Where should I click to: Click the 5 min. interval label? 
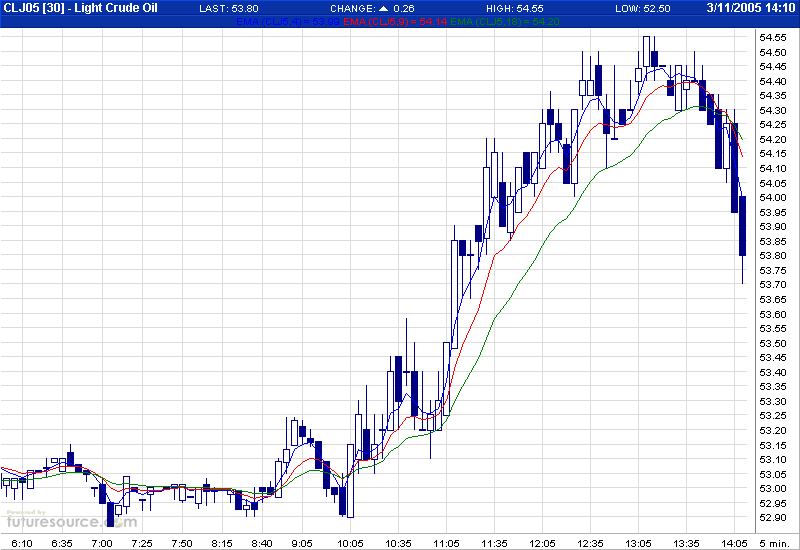click(773, 543)
